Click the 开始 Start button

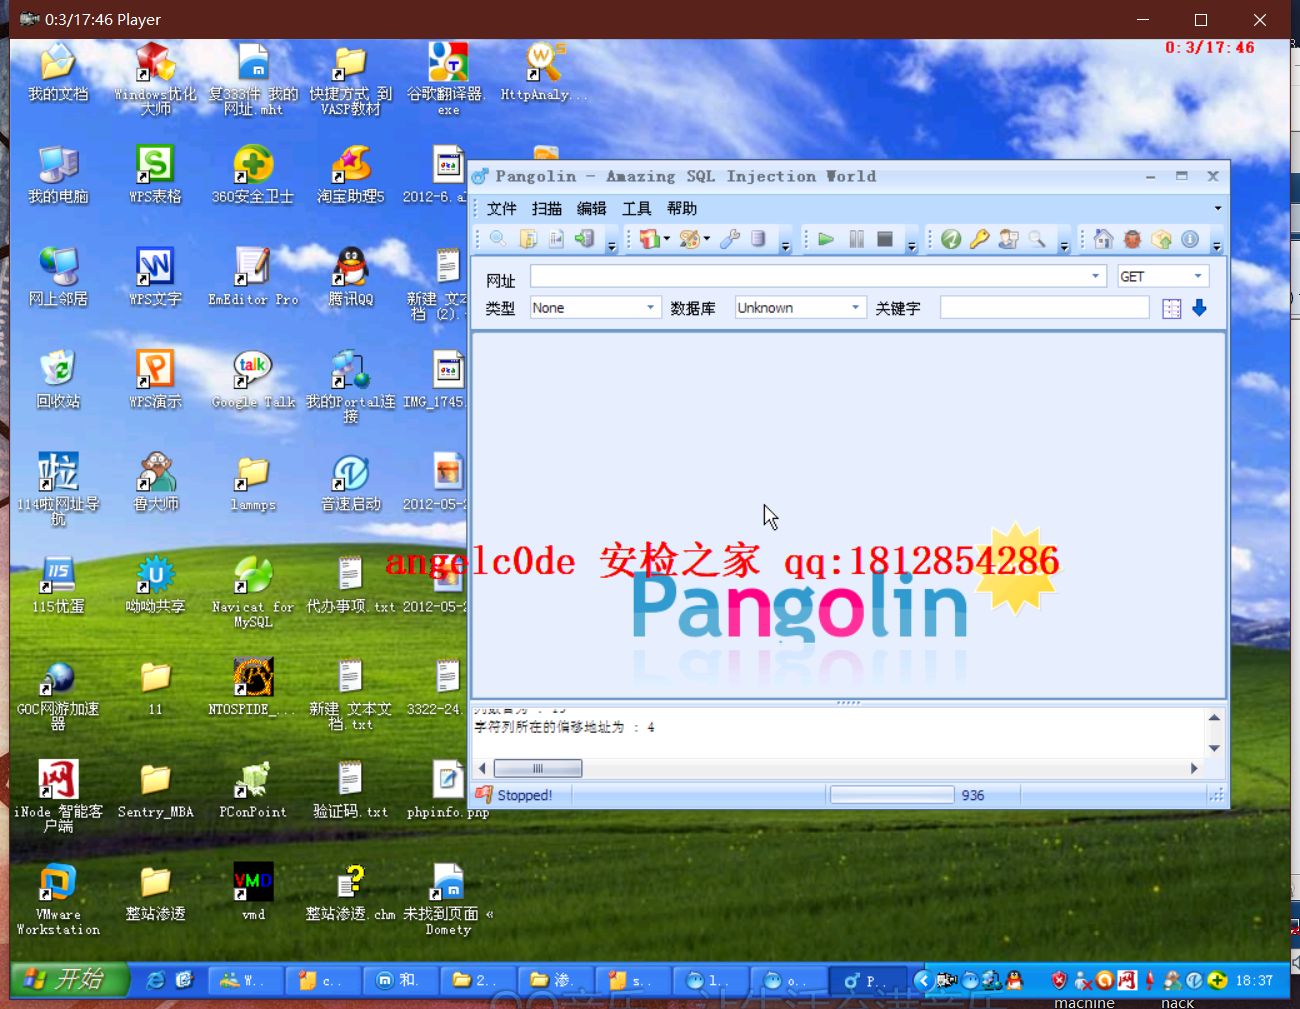[x=70, y=979]
